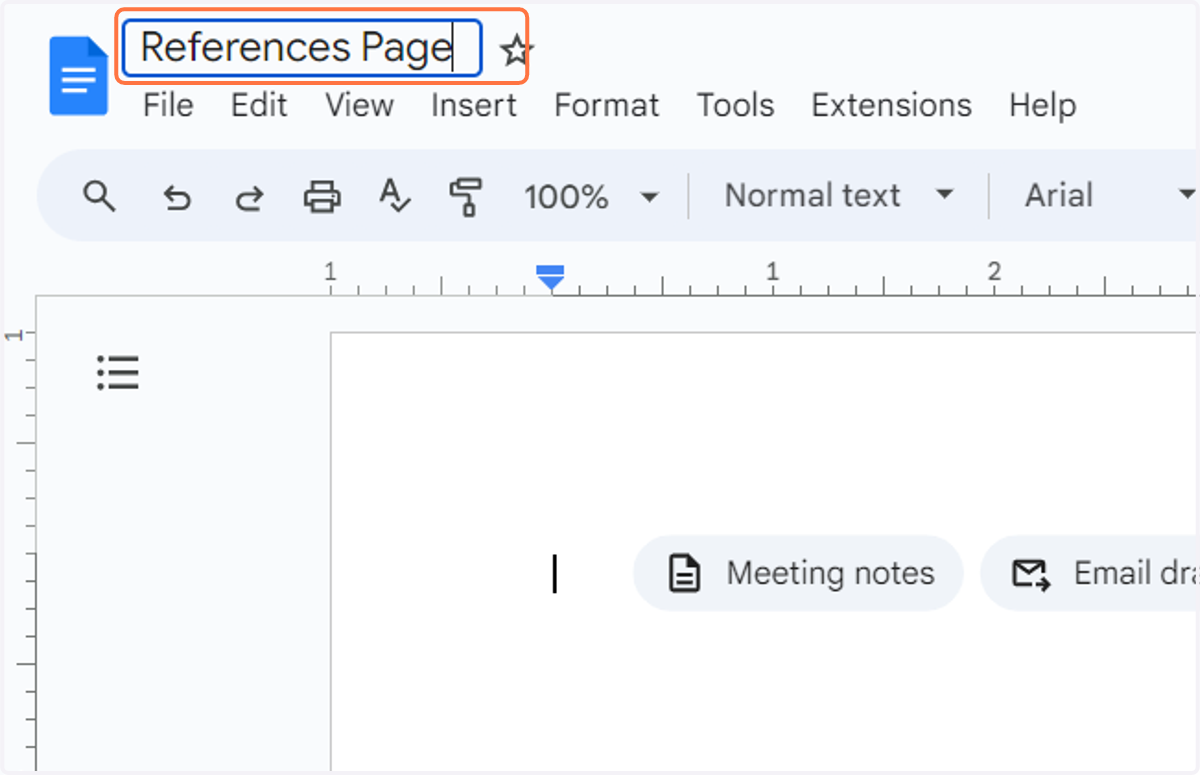Click the search menus magnifier icon
Screen dimensions: 1200x775
click(99, 195)
